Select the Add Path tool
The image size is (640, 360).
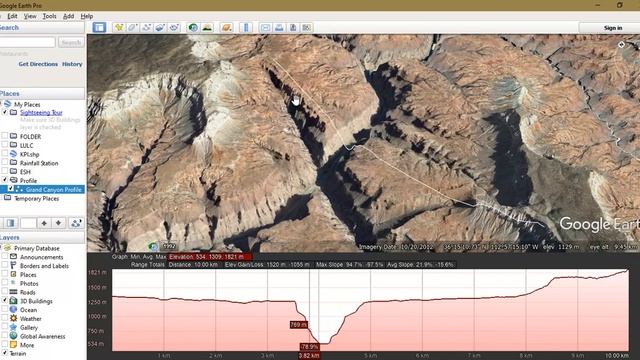pos(146,27)
